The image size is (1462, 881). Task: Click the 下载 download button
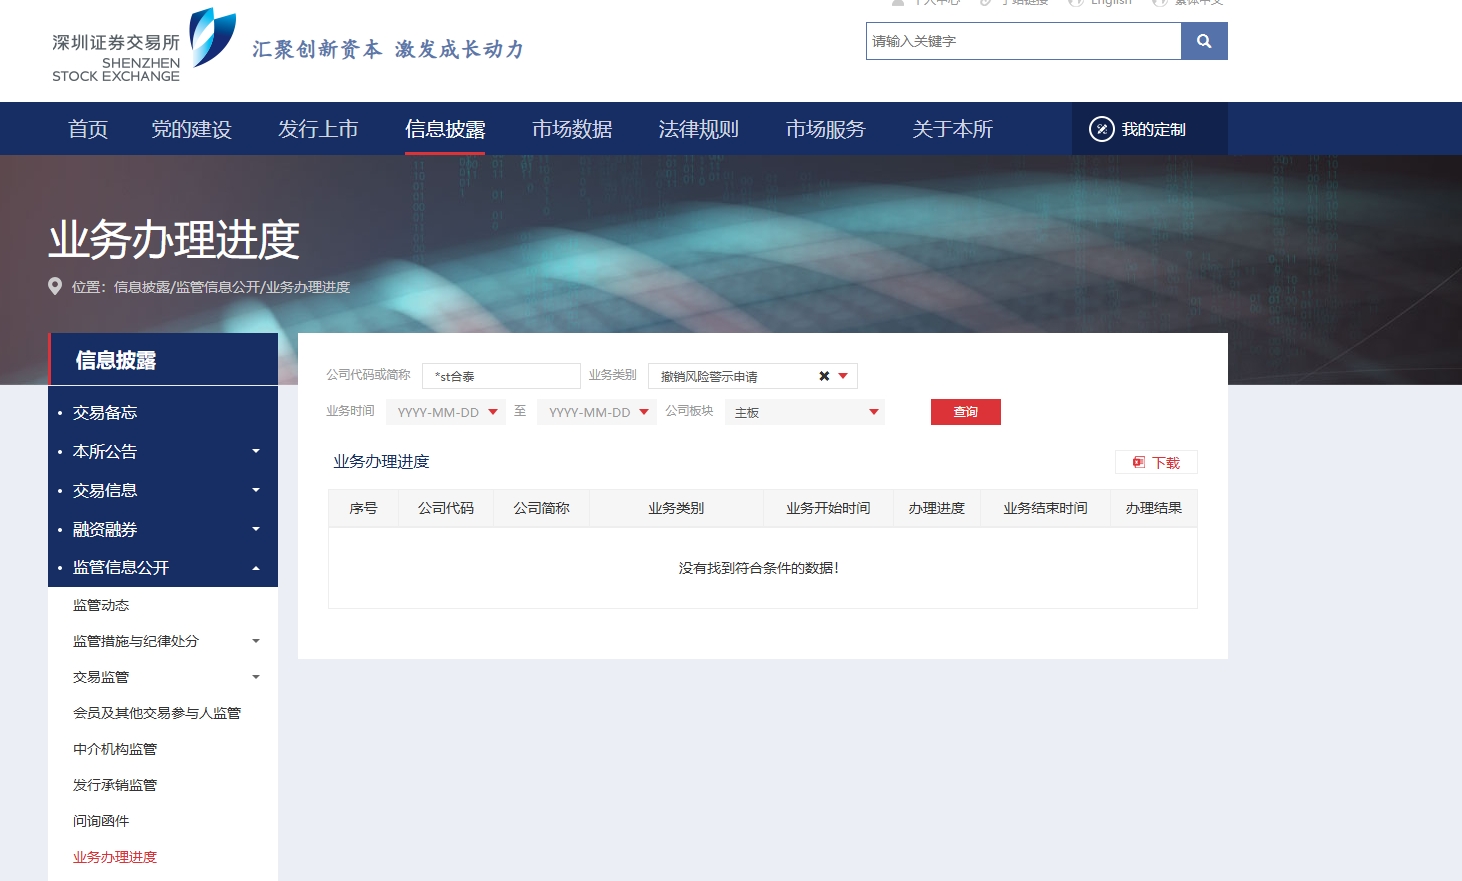1156,462
